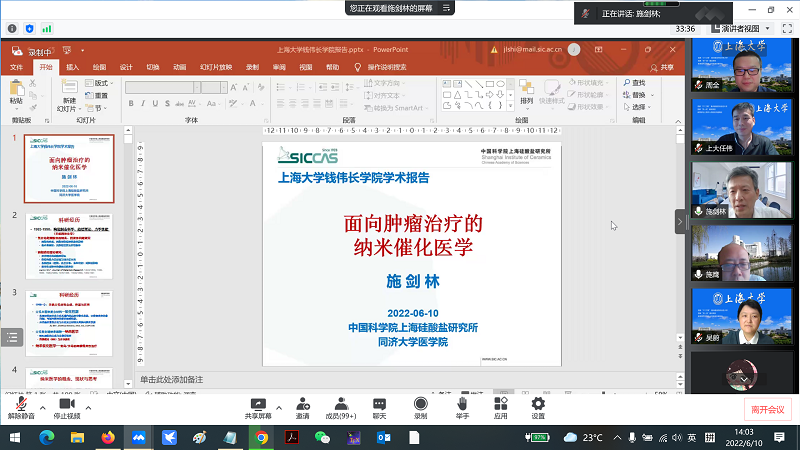Image resolution: width=800 pixels, height=450 pixels.
Task: Switch to PowerPoint View tab
Action: tap(306, 67)
